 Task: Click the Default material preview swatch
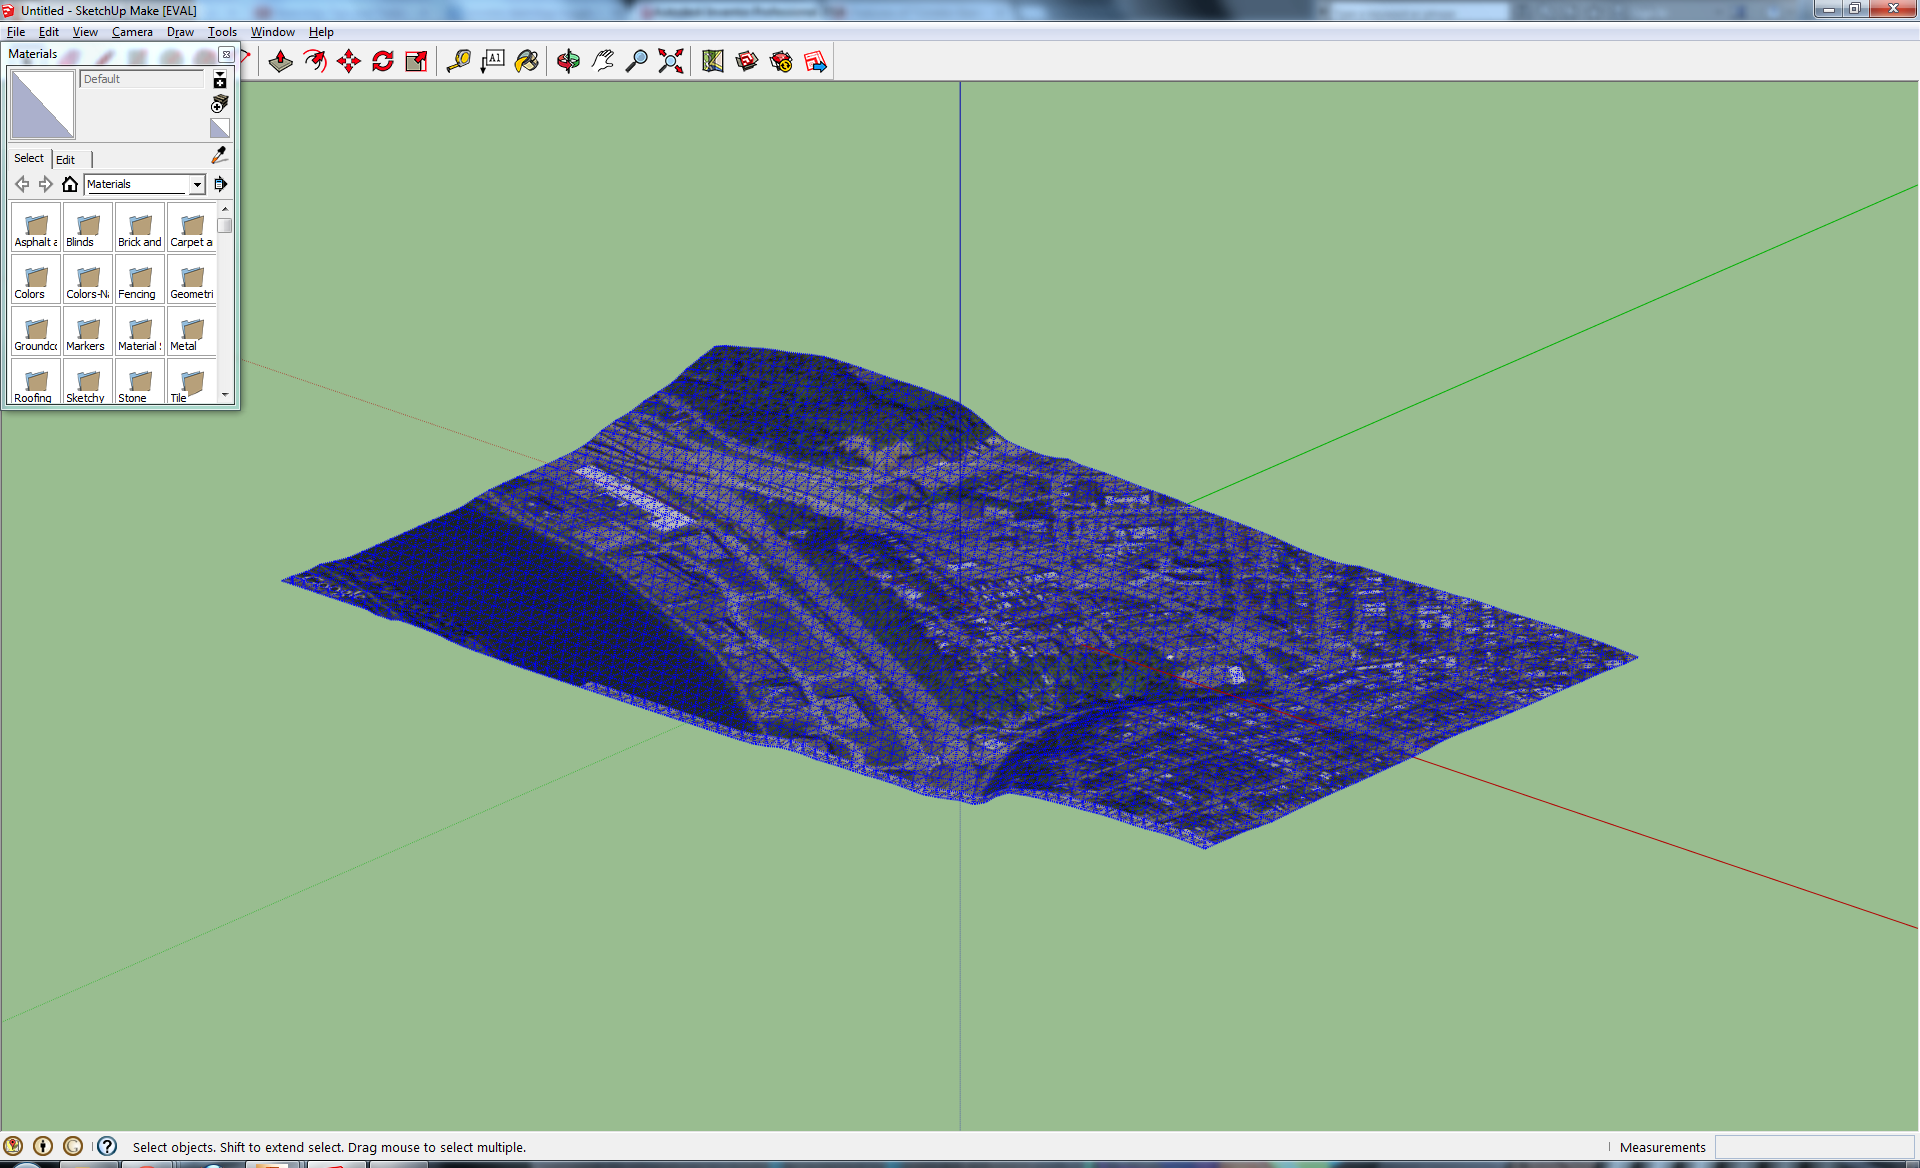pos(43,104)
